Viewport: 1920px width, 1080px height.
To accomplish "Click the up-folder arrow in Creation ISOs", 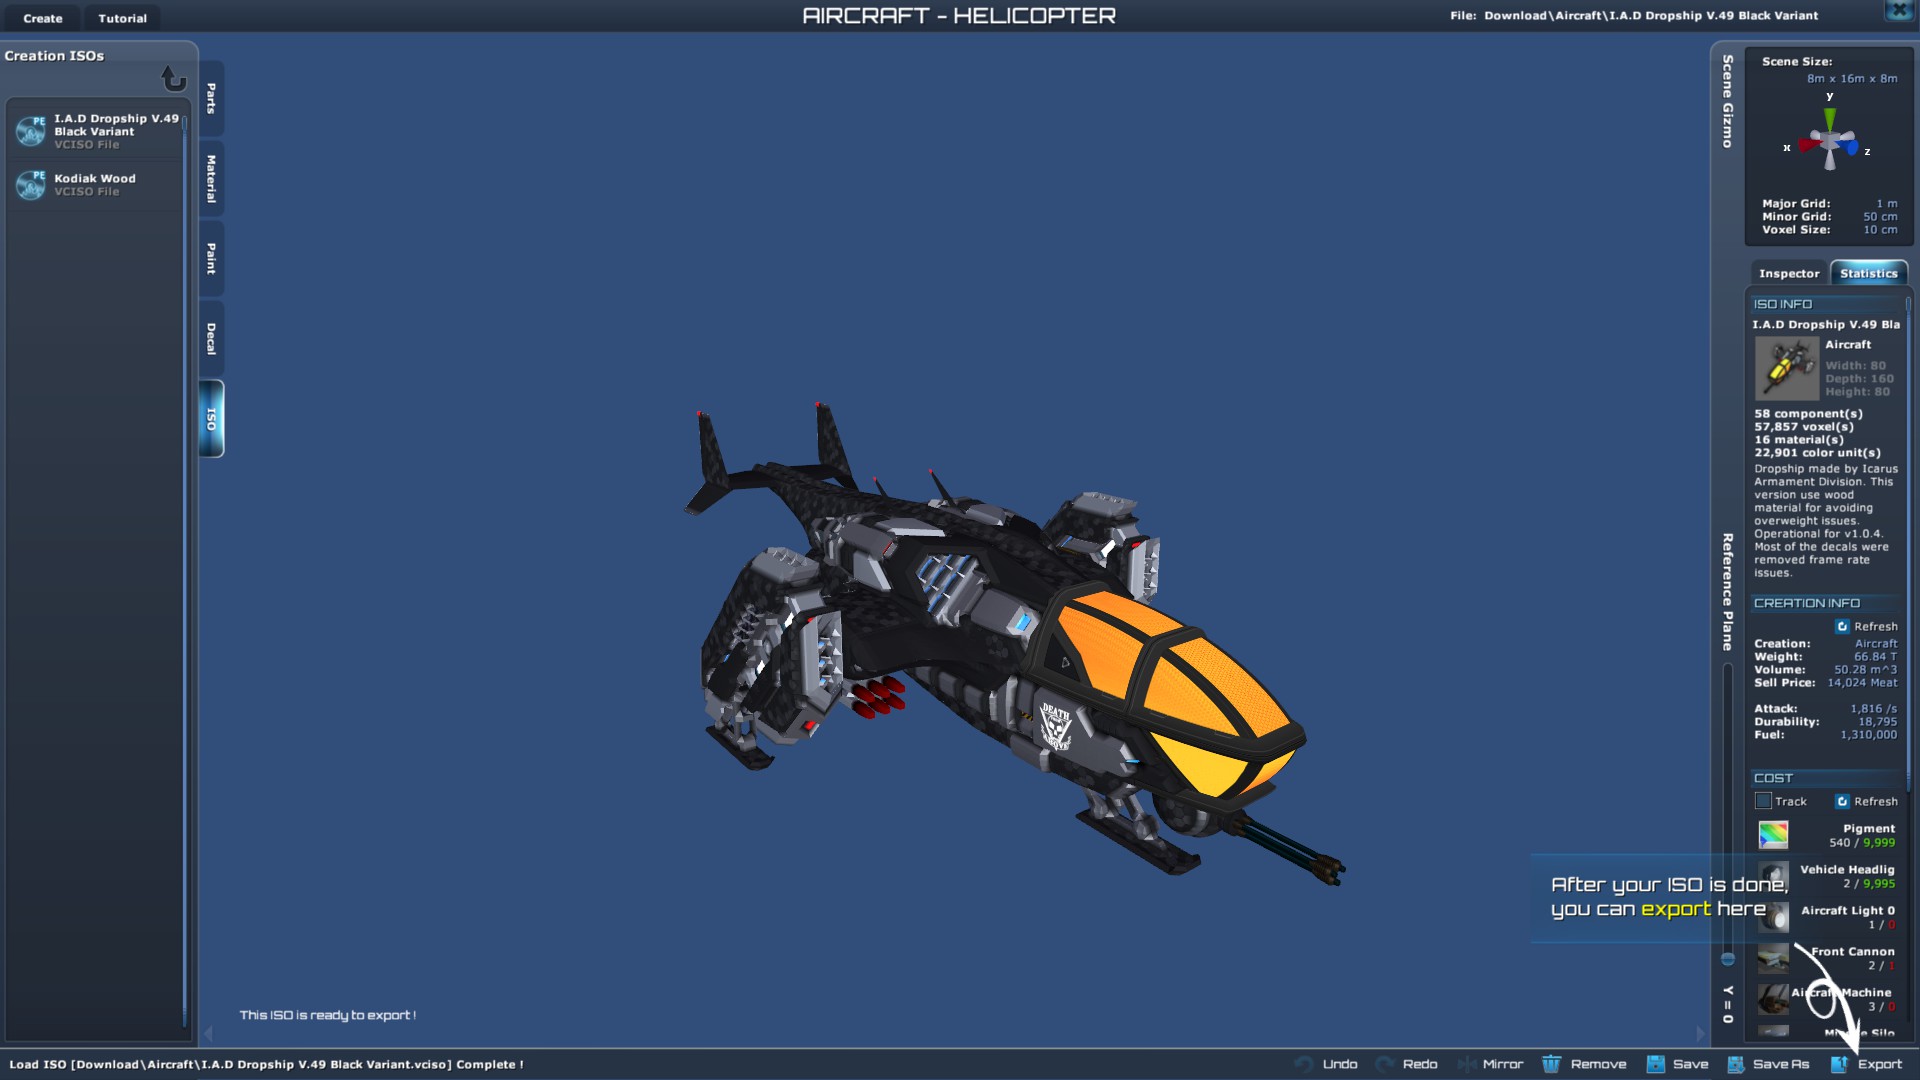I will [x=174, y=78].
